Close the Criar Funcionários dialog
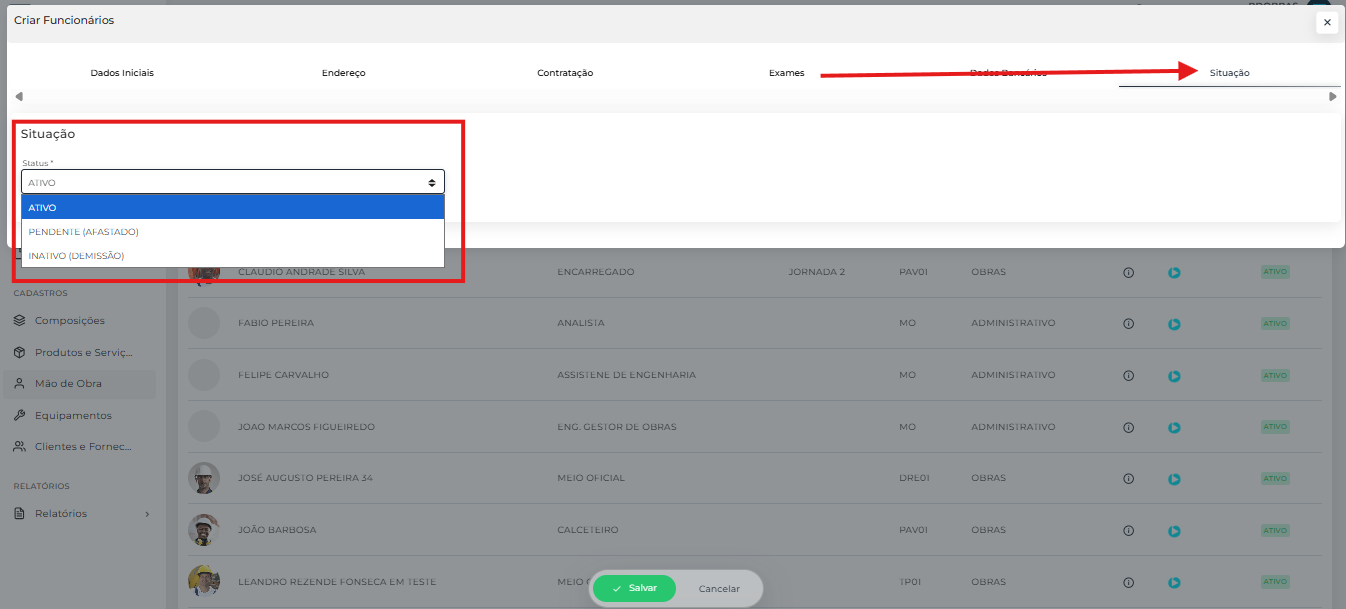 click(x=1327, y=22)
